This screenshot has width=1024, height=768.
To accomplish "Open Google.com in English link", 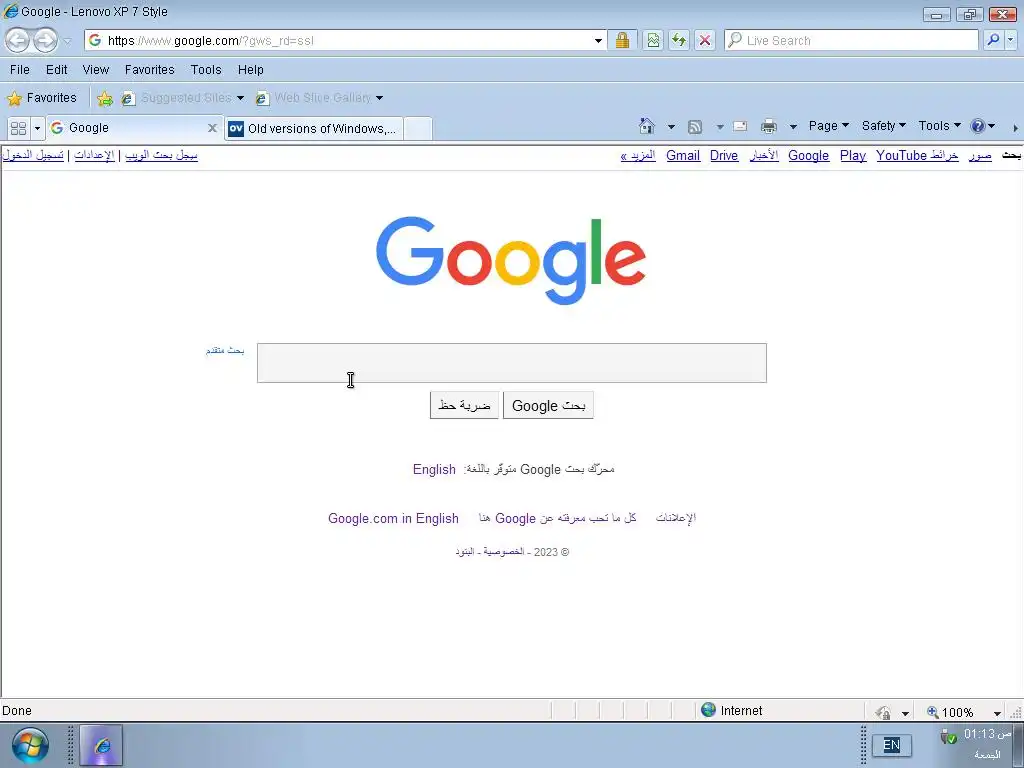I will (393, 518).
